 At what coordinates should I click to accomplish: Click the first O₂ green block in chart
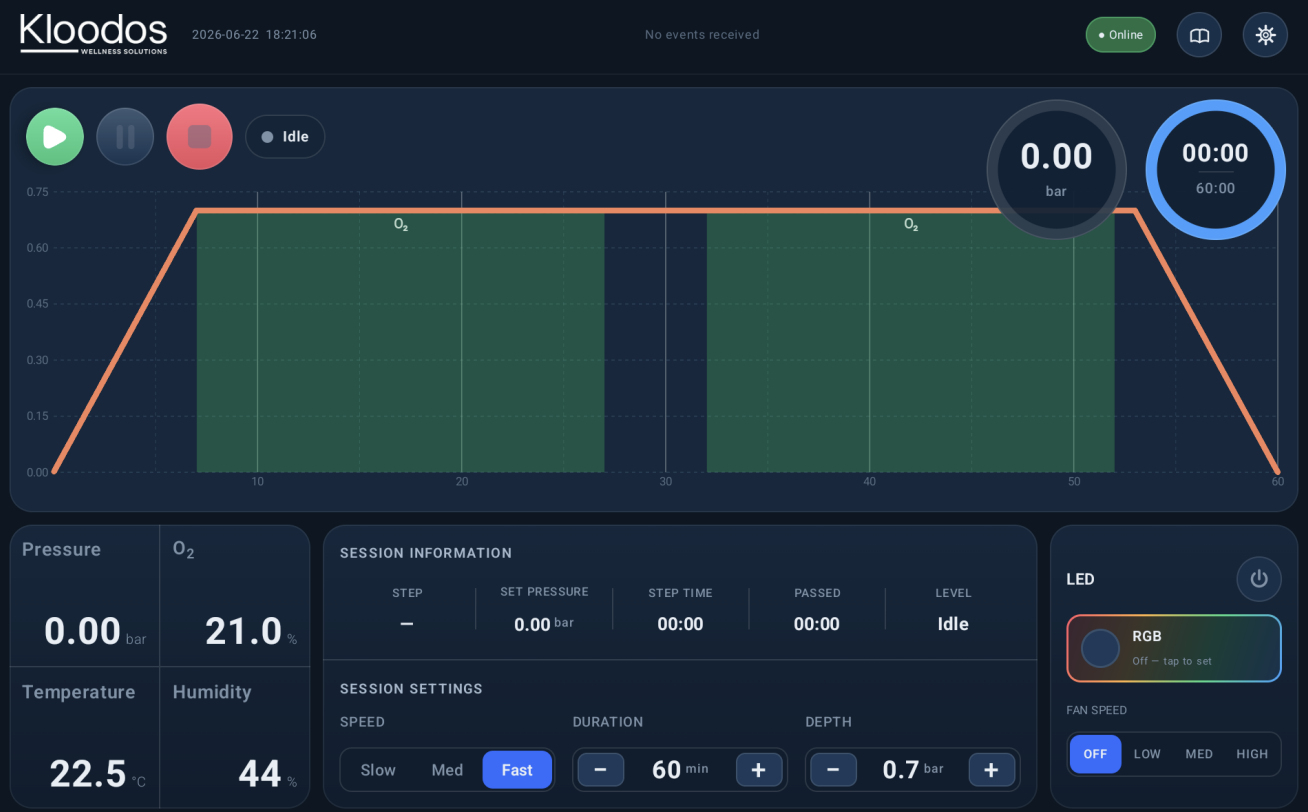click(x=400, y=342)
